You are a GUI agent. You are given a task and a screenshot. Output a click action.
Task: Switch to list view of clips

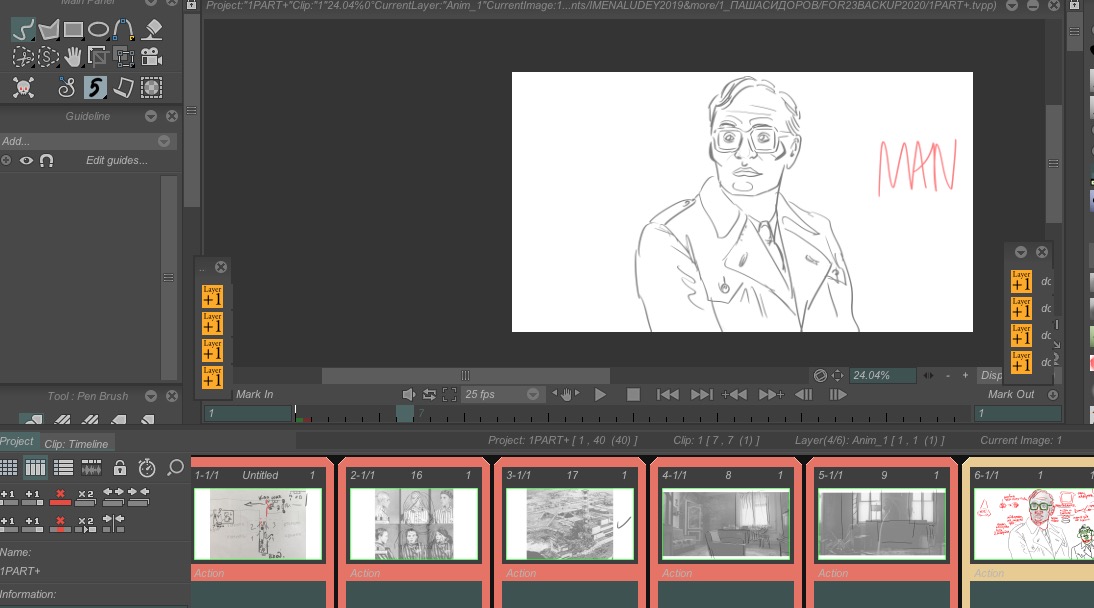click(63, 468)
